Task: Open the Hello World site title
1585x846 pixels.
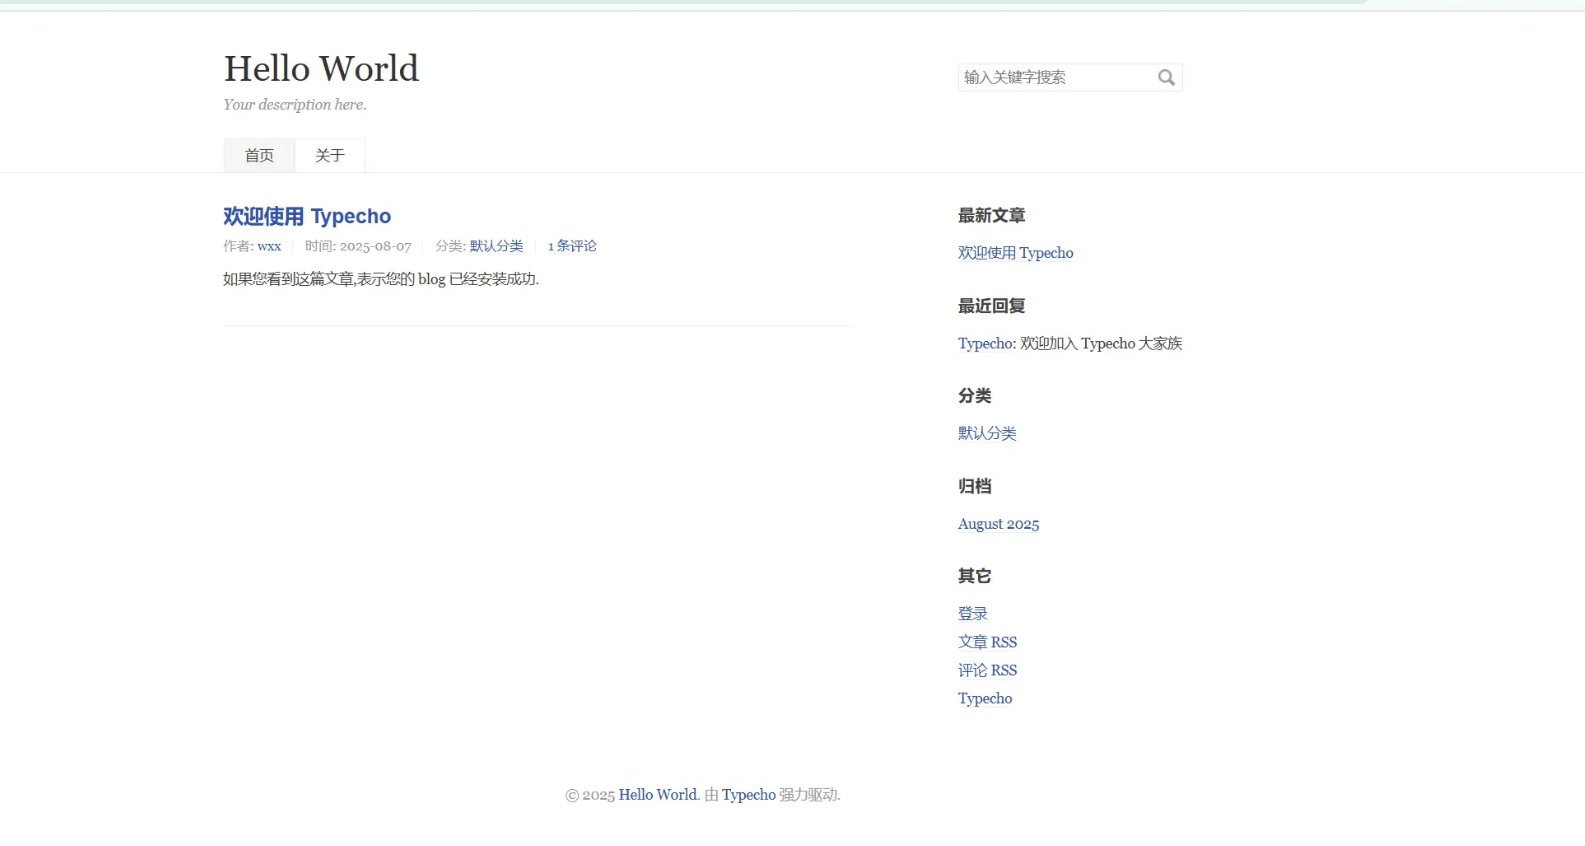Action: [321, 69]
